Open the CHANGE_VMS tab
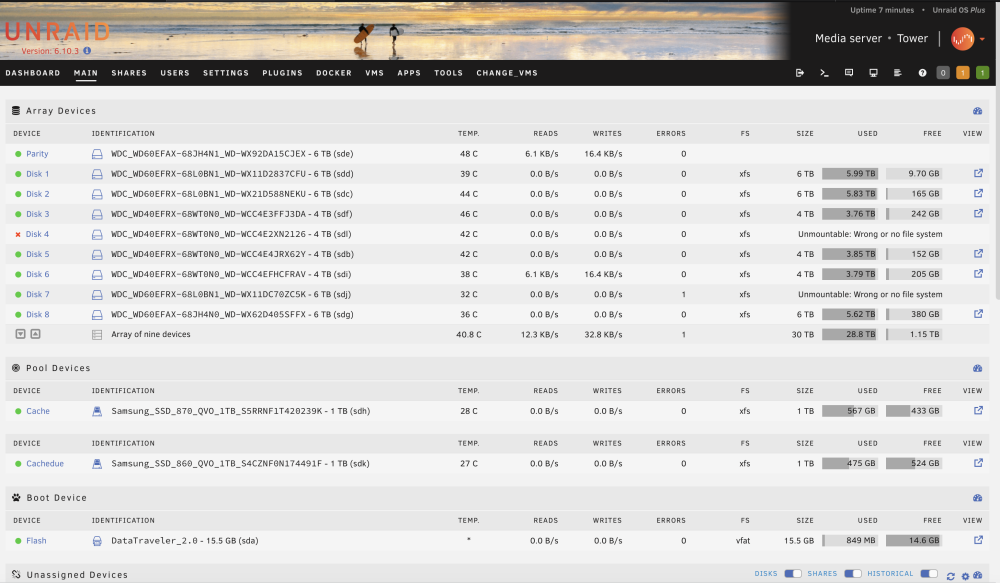 click(507, 73)
